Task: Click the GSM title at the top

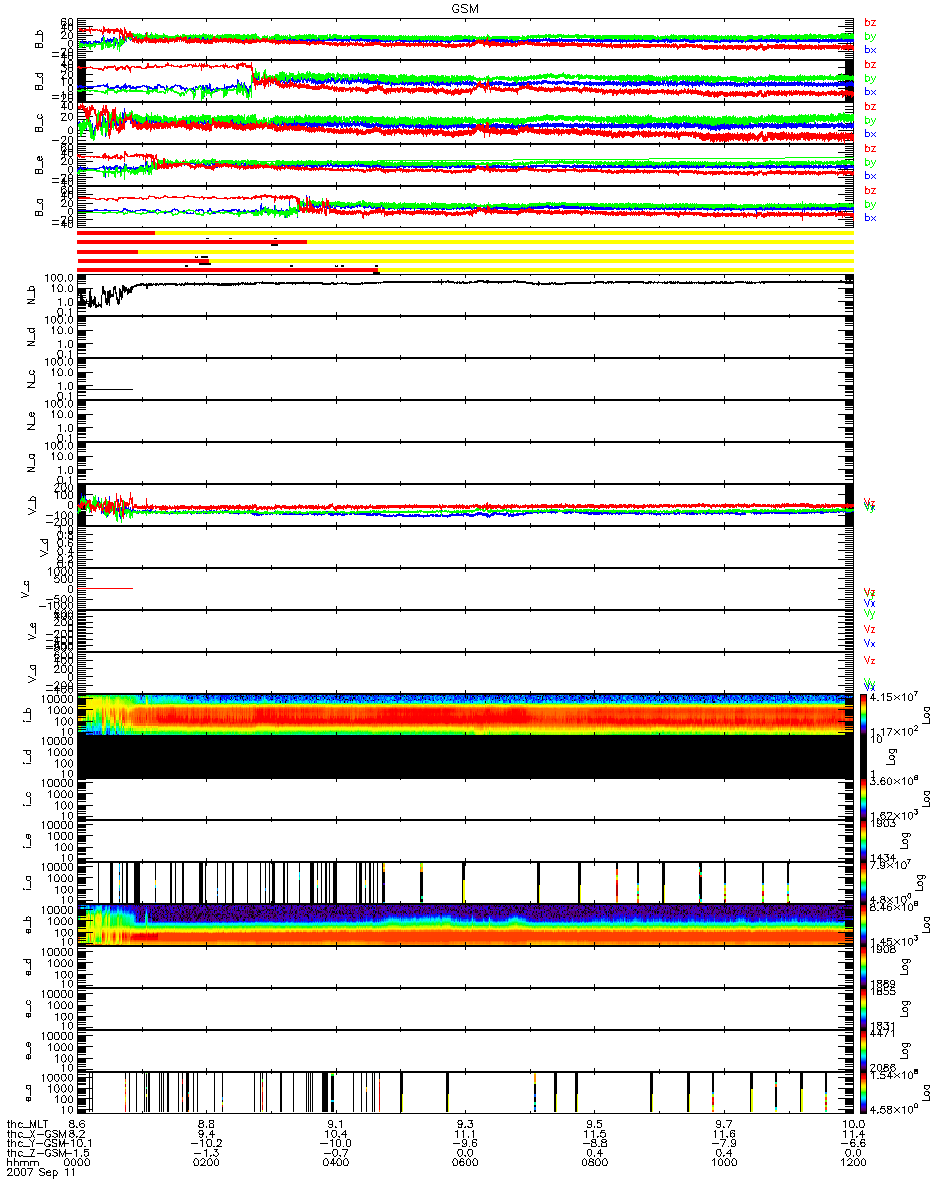Action: [464, 8]
